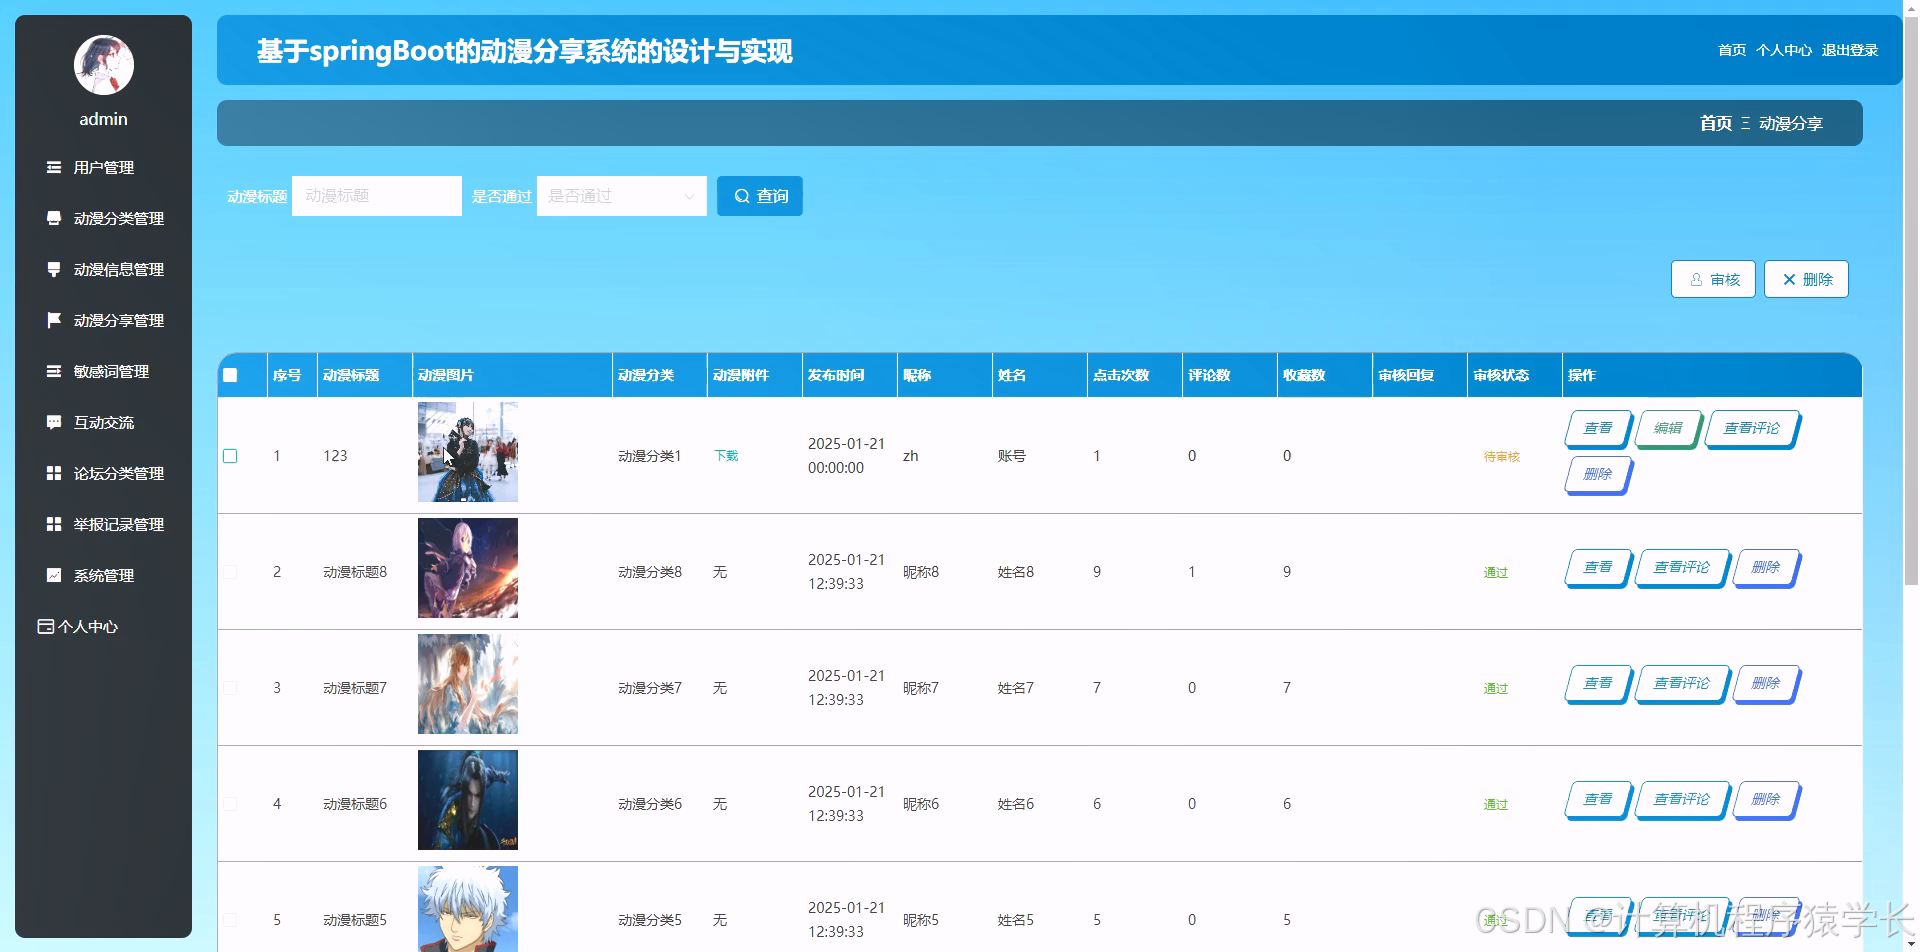The width and height of the screenshot is (1920, 952).
Task: Open 举报记录管理 from the sidebar
Action: [118, 524]
